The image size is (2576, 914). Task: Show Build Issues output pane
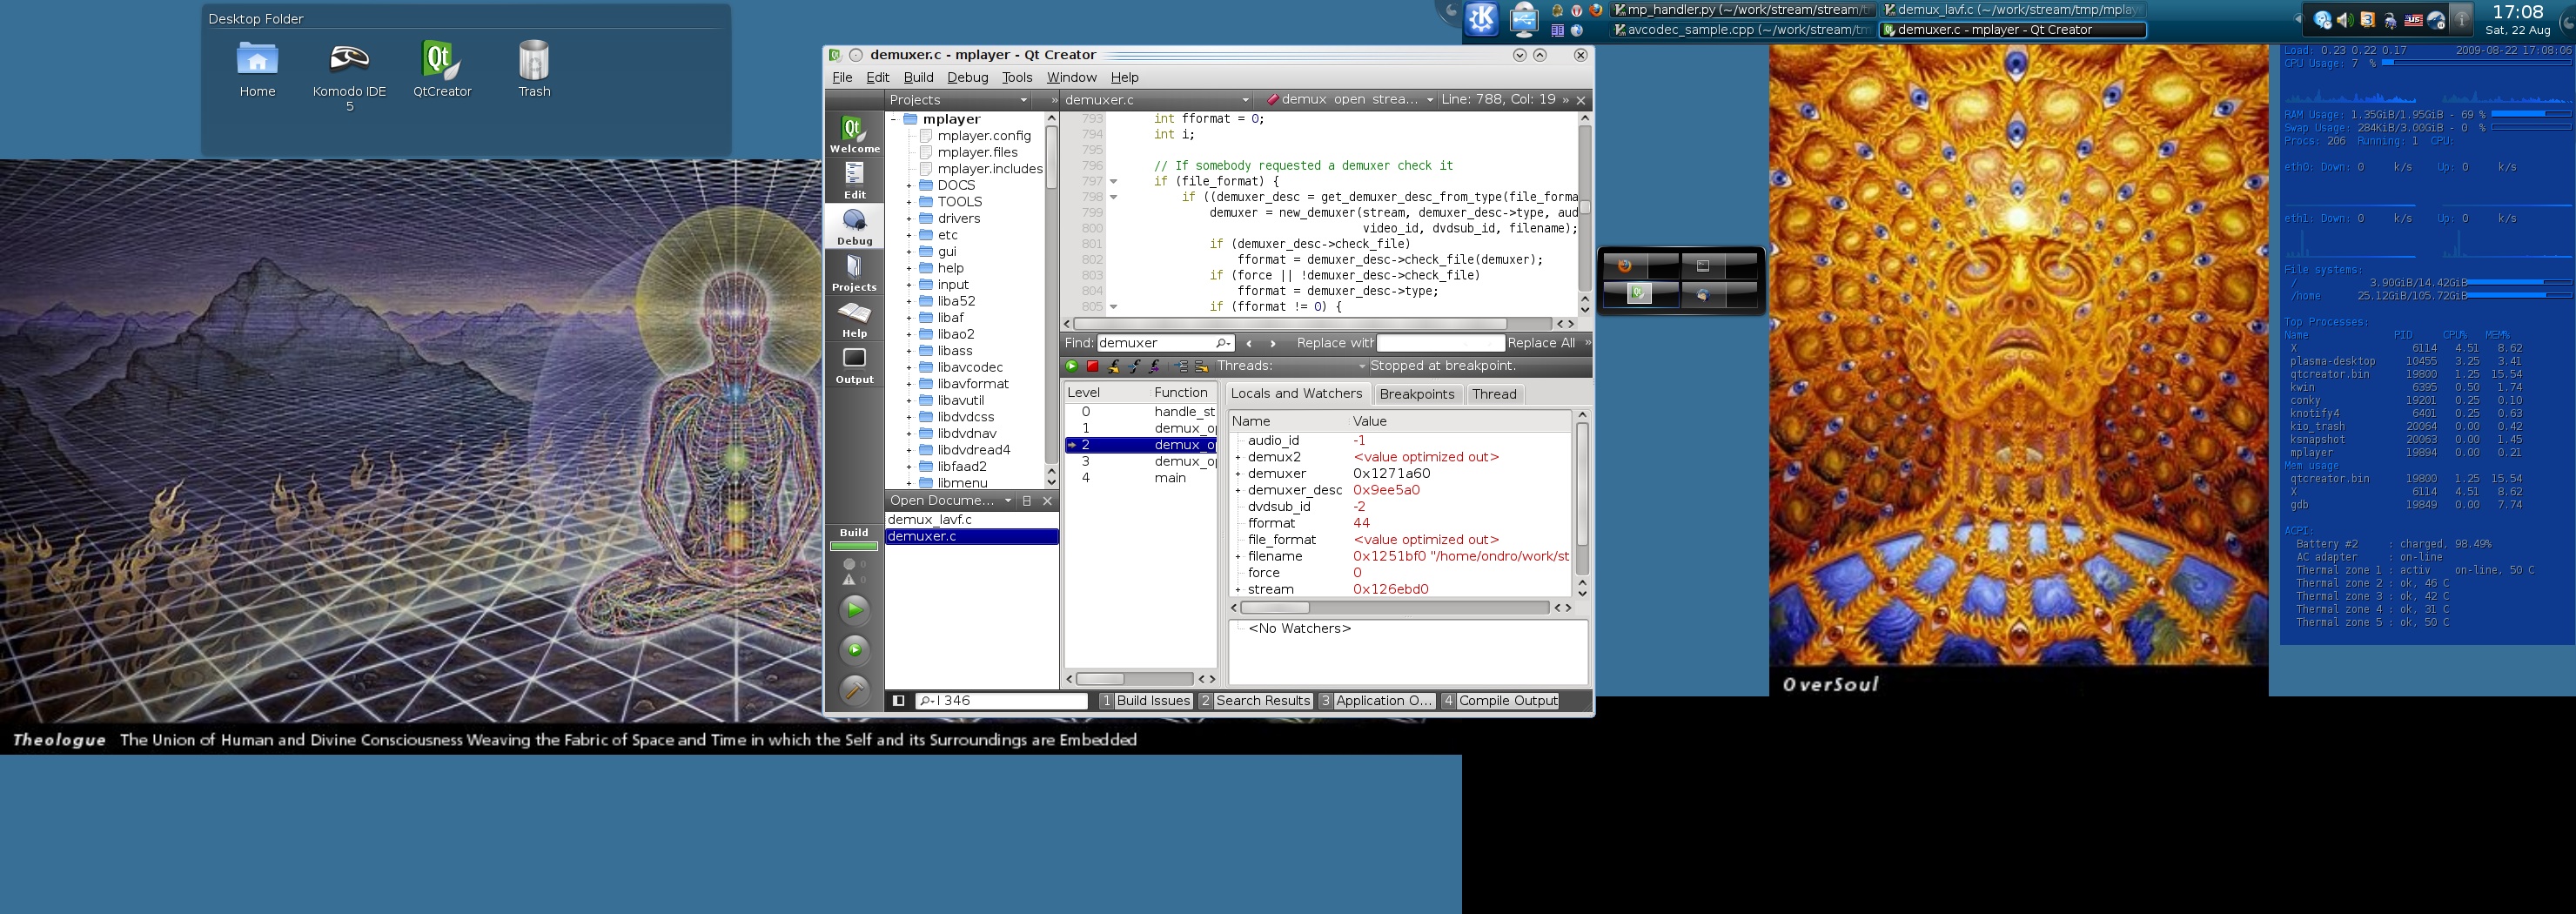[x=1145, y=701]
